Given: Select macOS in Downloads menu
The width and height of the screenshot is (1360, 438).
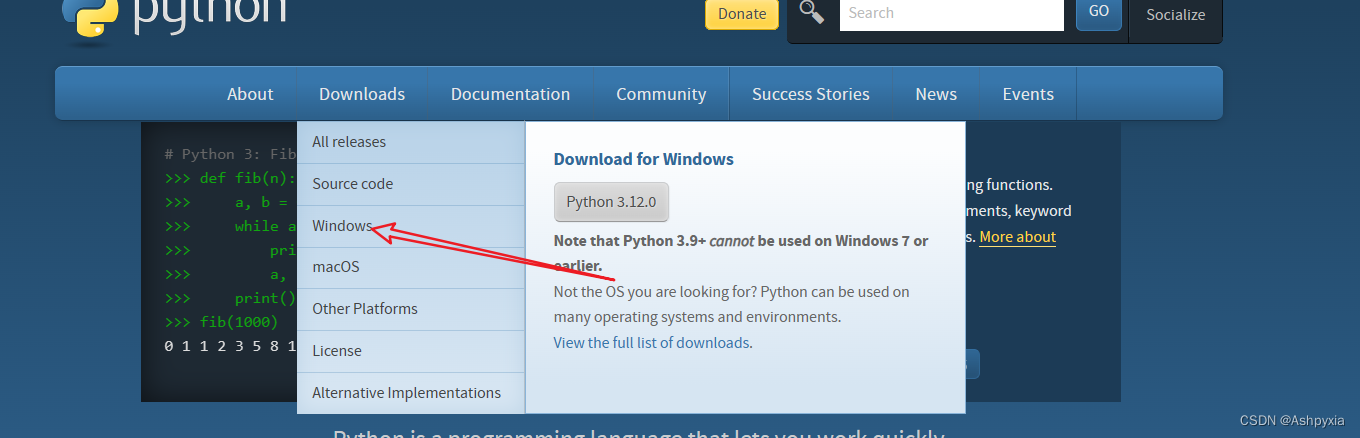Looking at the screenshot, I should point(411,267).
